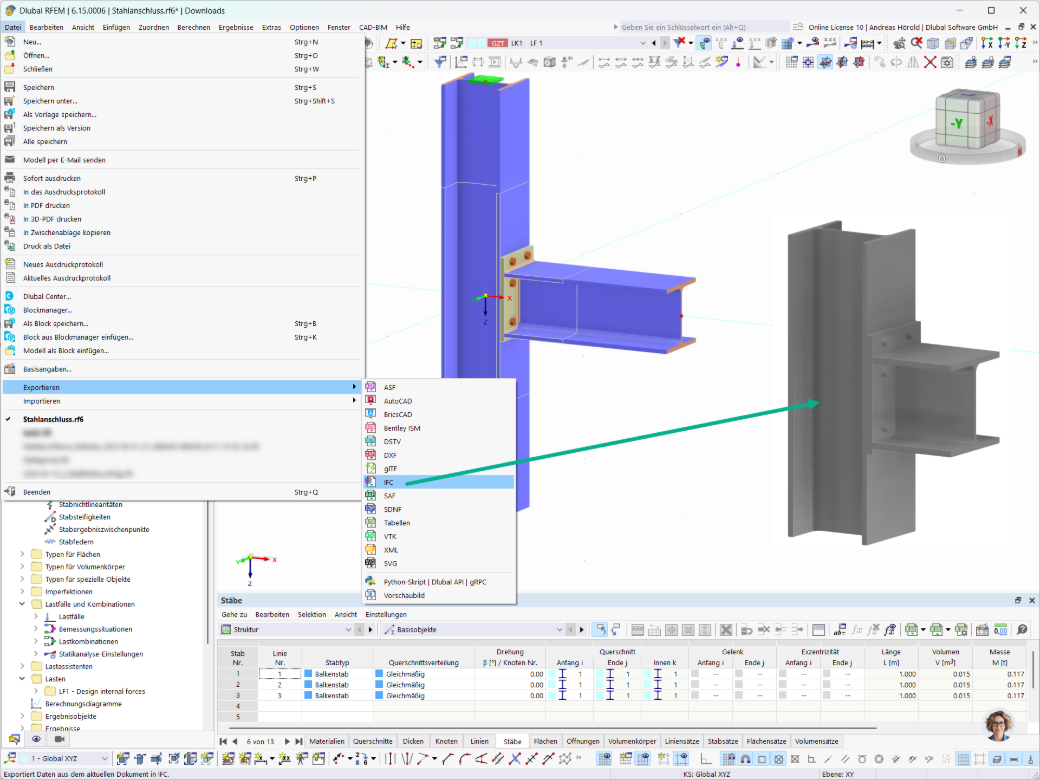
Task: Click the Tabellen export icon entry
Action: point(371,523)
